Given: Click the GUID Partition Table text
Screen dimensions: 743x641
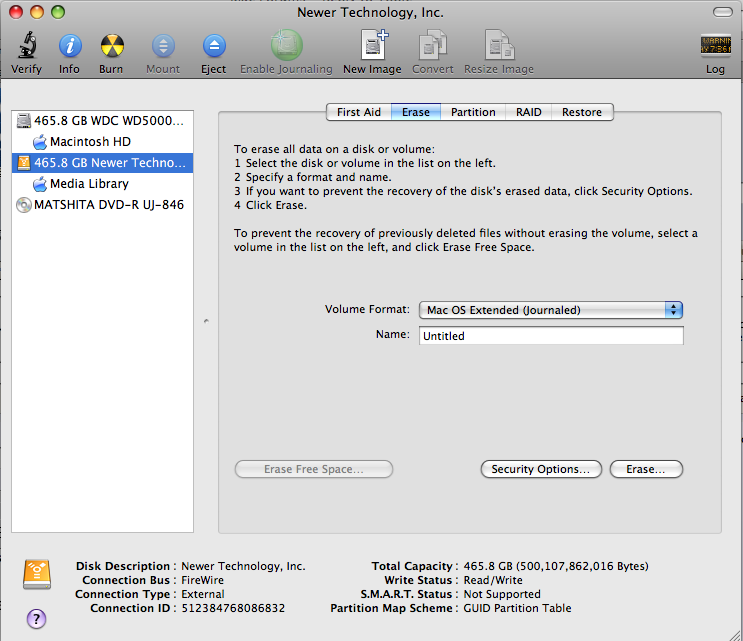Looking at the screenshot, I should pyautogui.click(x=517, y=608).
